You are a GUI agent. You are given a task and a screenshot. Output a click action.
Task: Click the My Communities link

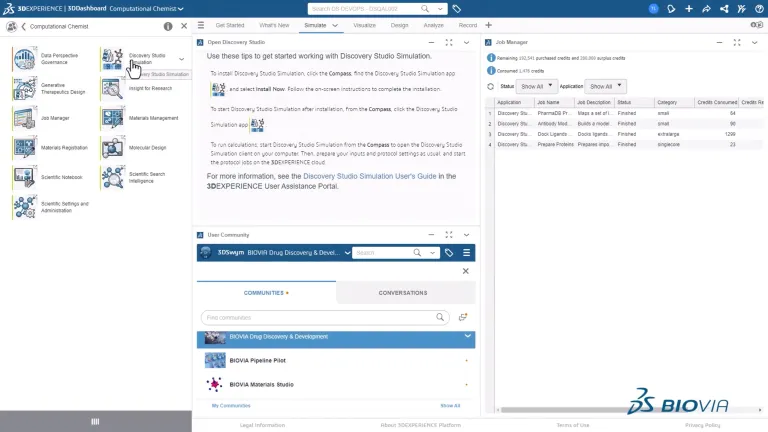(231, 406)
